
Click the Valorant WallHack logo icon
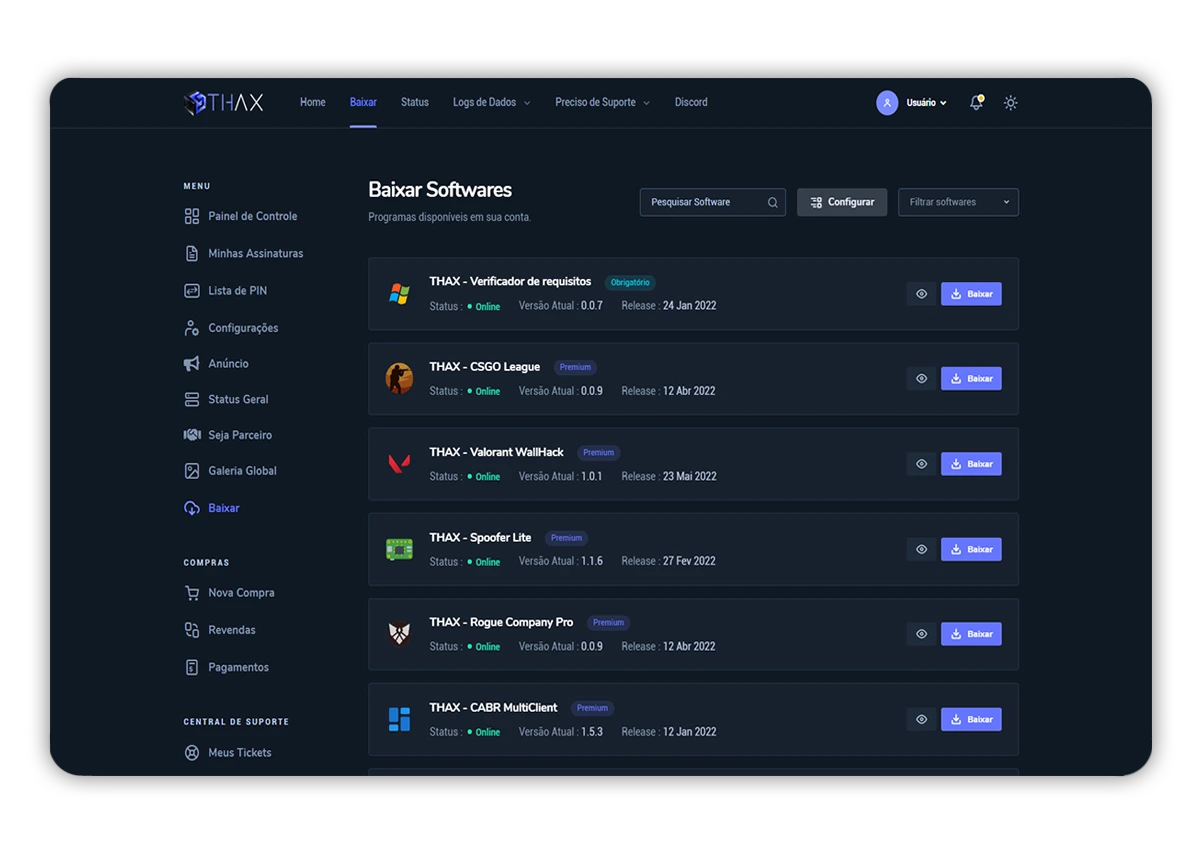[x=399, y=464]
